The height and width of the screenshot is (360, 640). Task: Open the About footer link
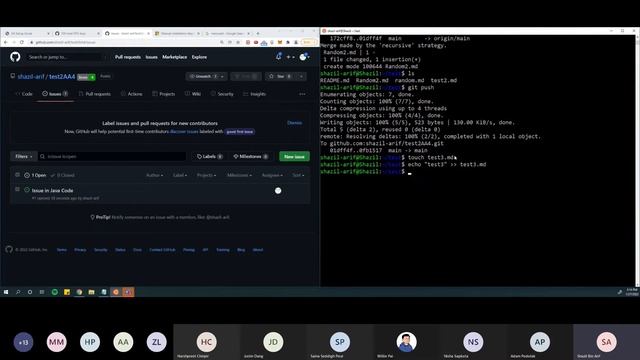(258, 250)
